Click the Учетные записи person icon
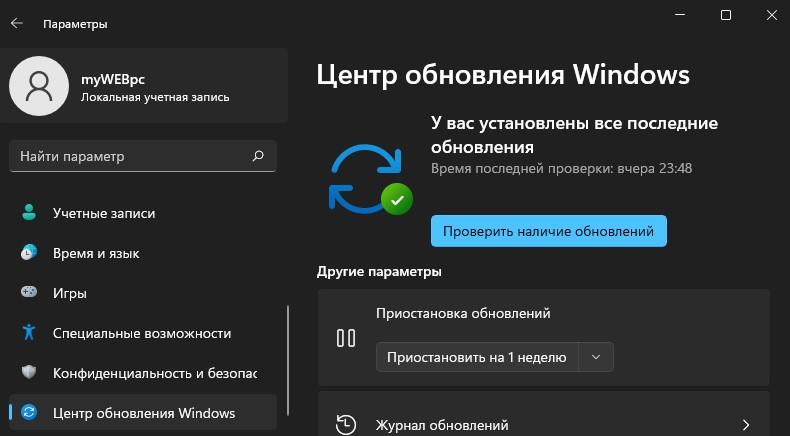790x436 pixels. tap(29, 213)
